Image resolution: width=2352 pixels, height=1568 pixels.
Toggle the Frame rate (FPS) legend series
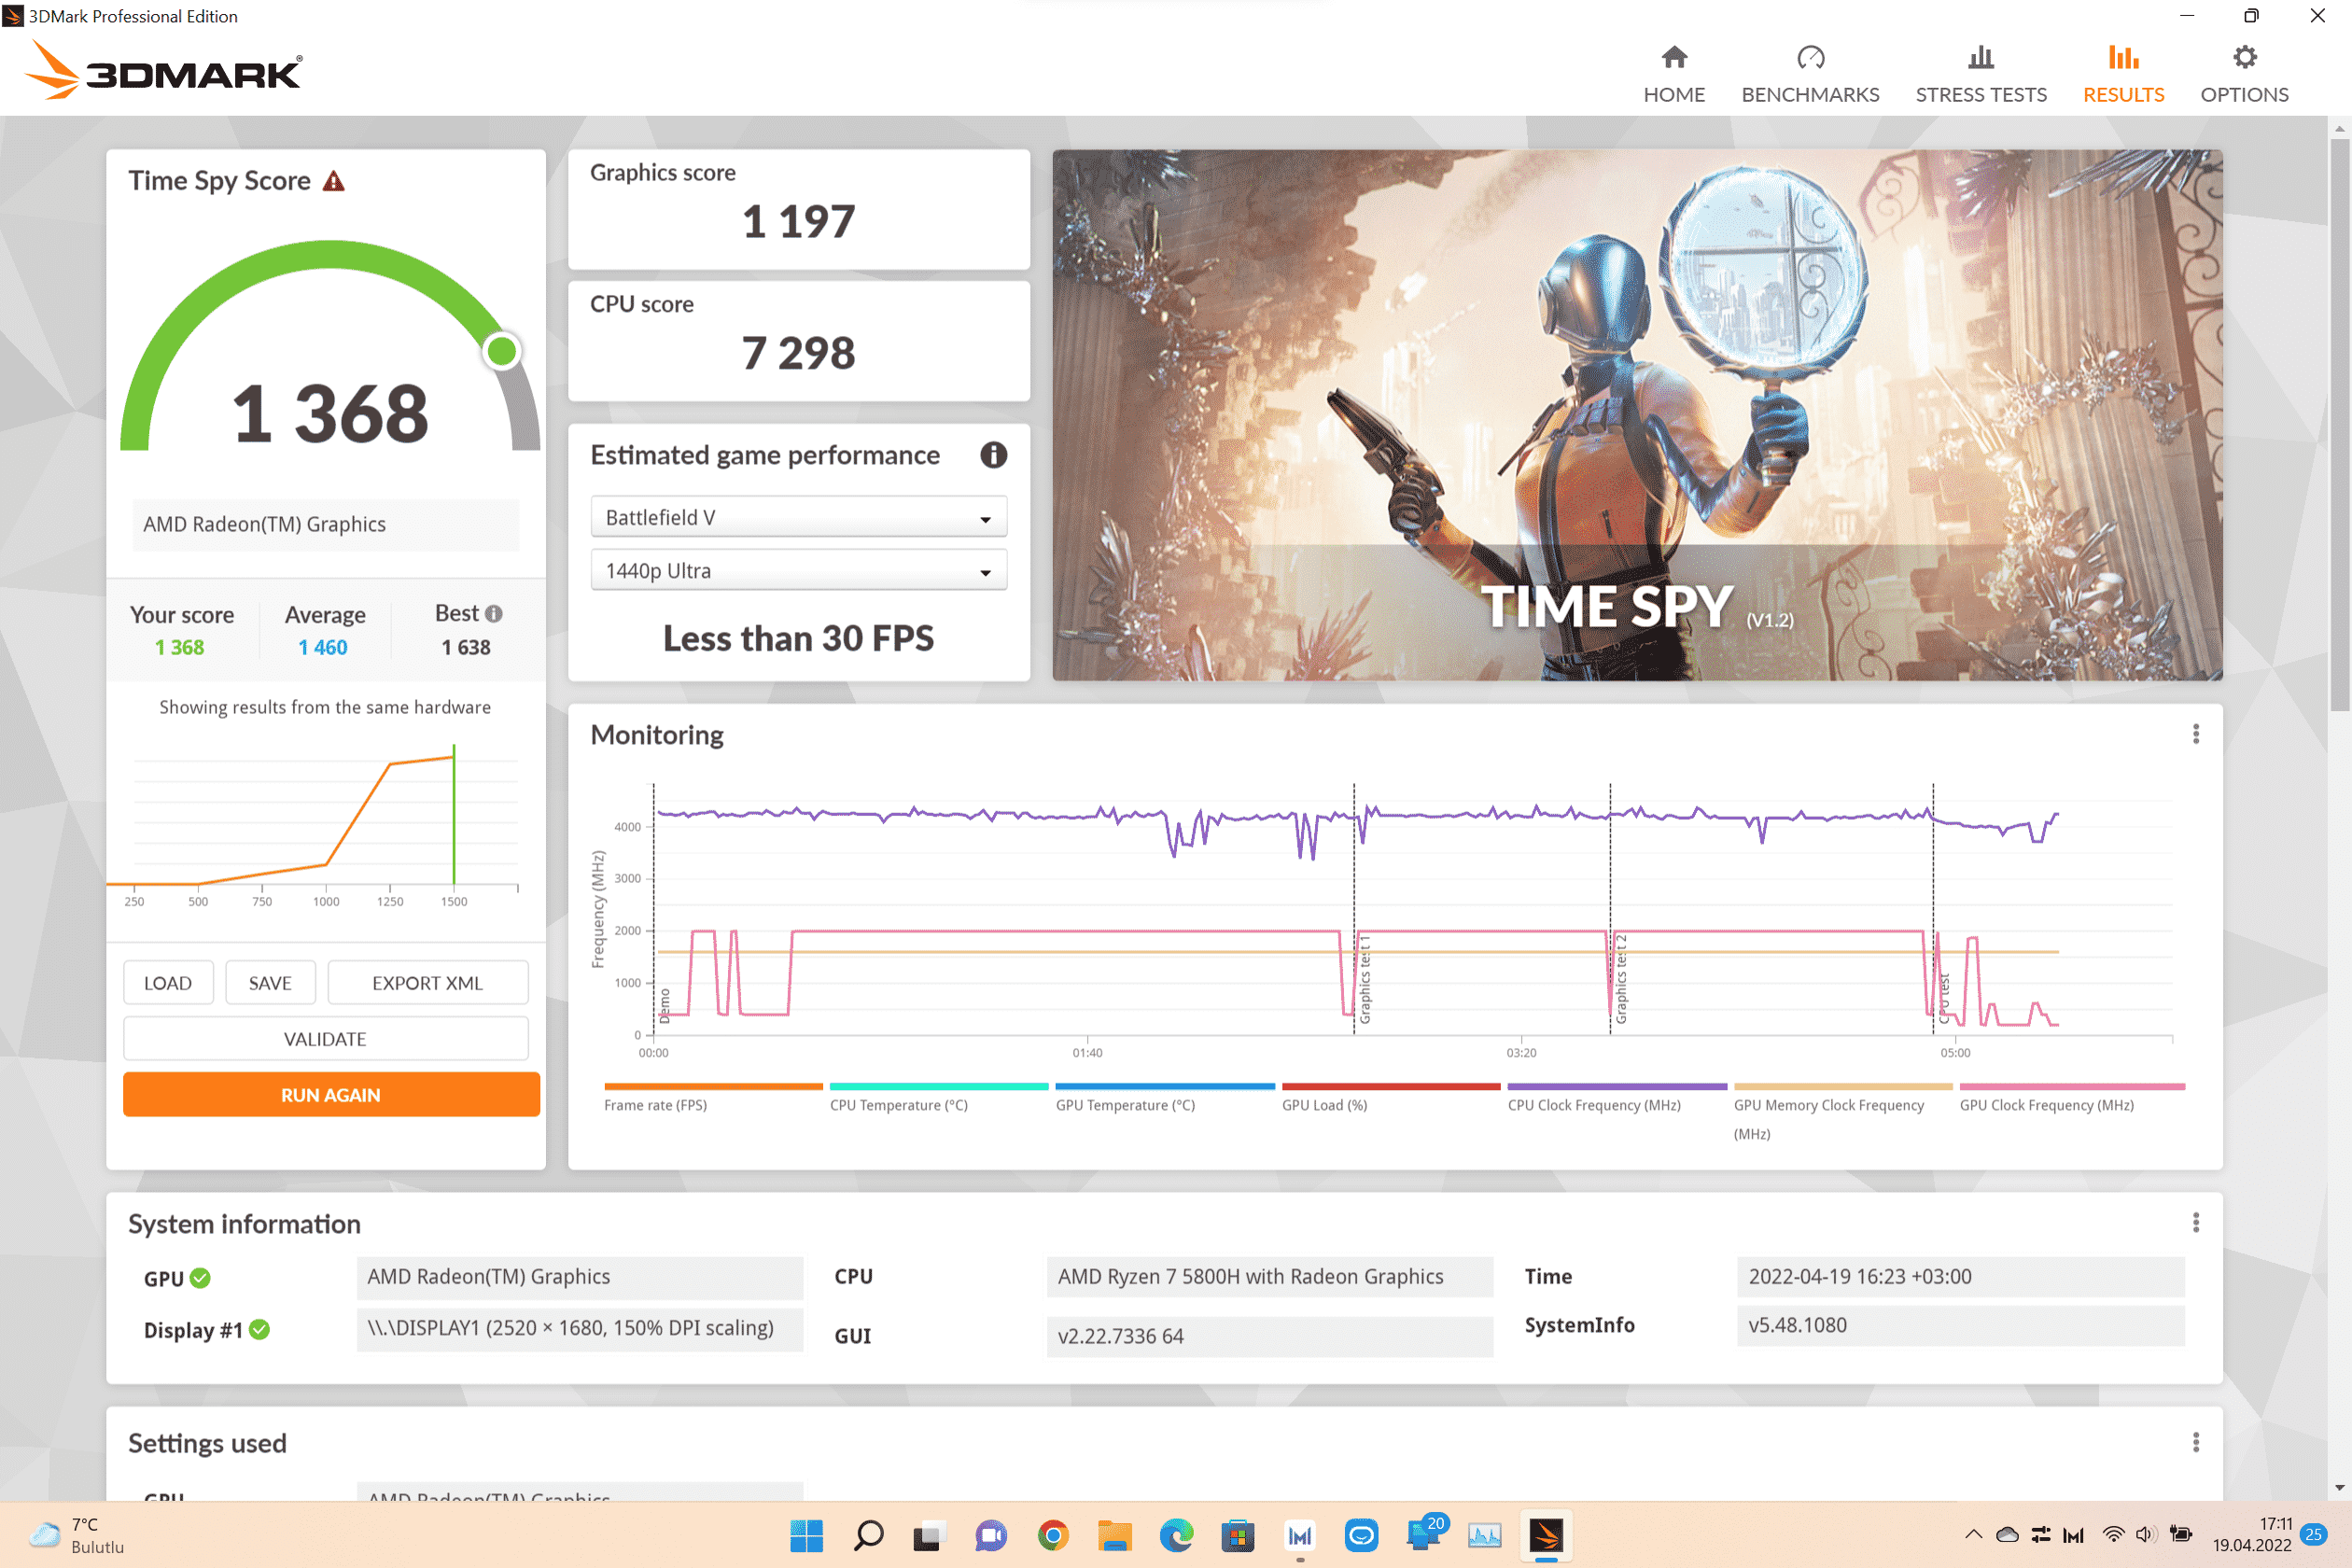(x=655, y=1104)
